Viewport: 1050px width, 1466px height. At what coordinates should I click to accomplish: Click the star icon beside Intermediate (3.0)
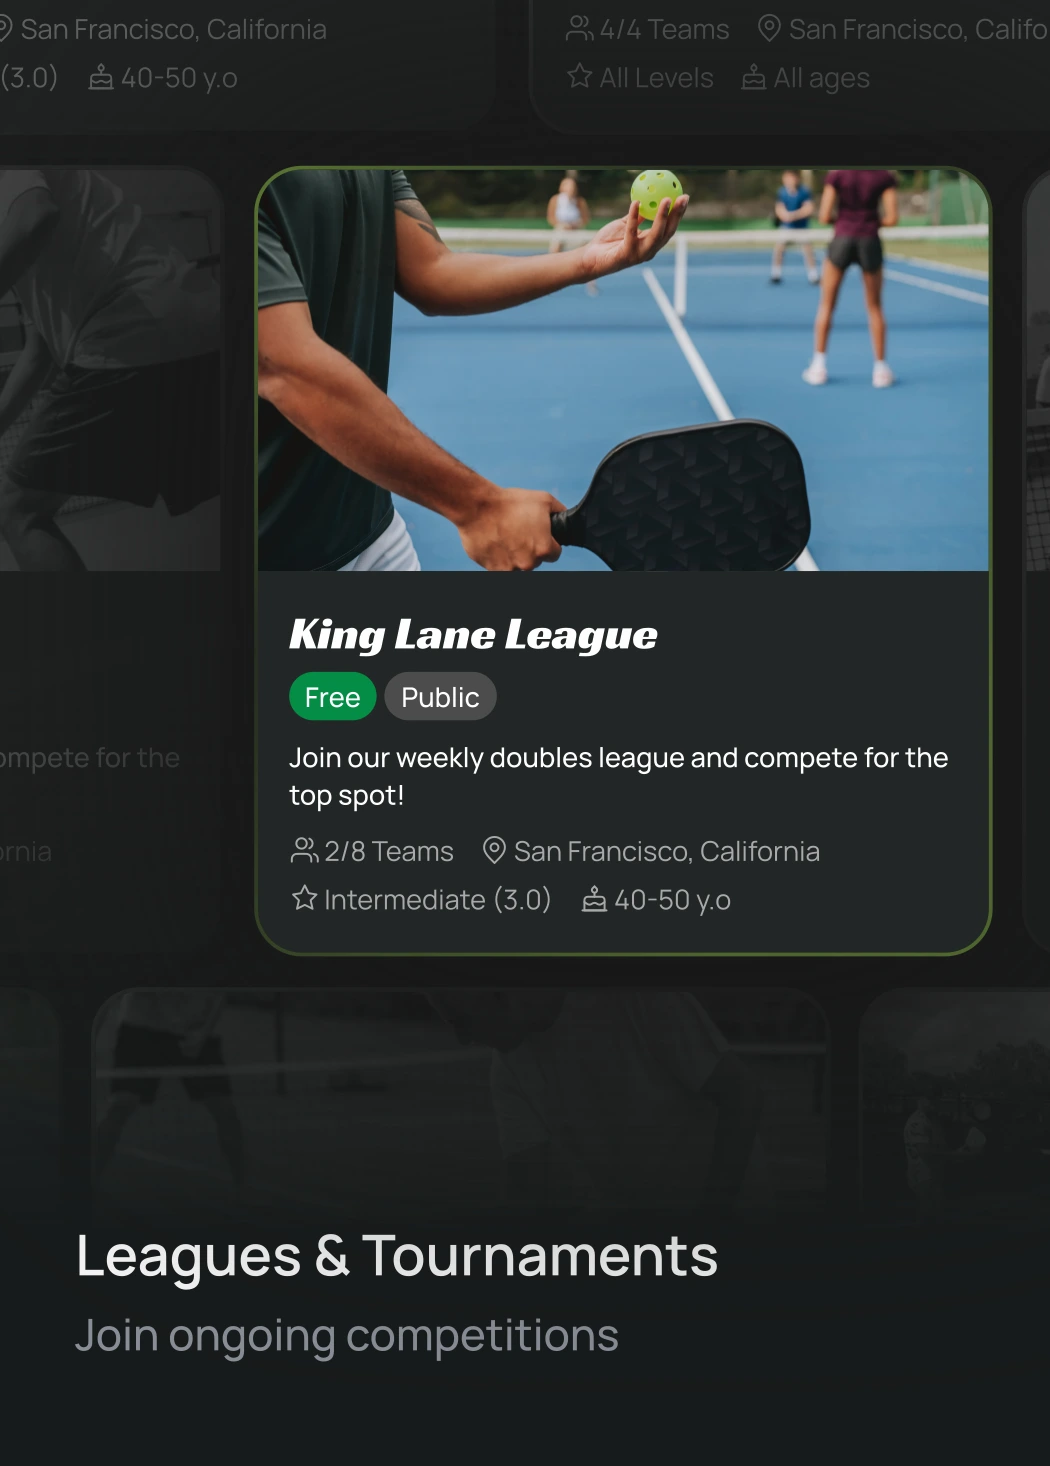pyautogui.click(x=304, y=898)
